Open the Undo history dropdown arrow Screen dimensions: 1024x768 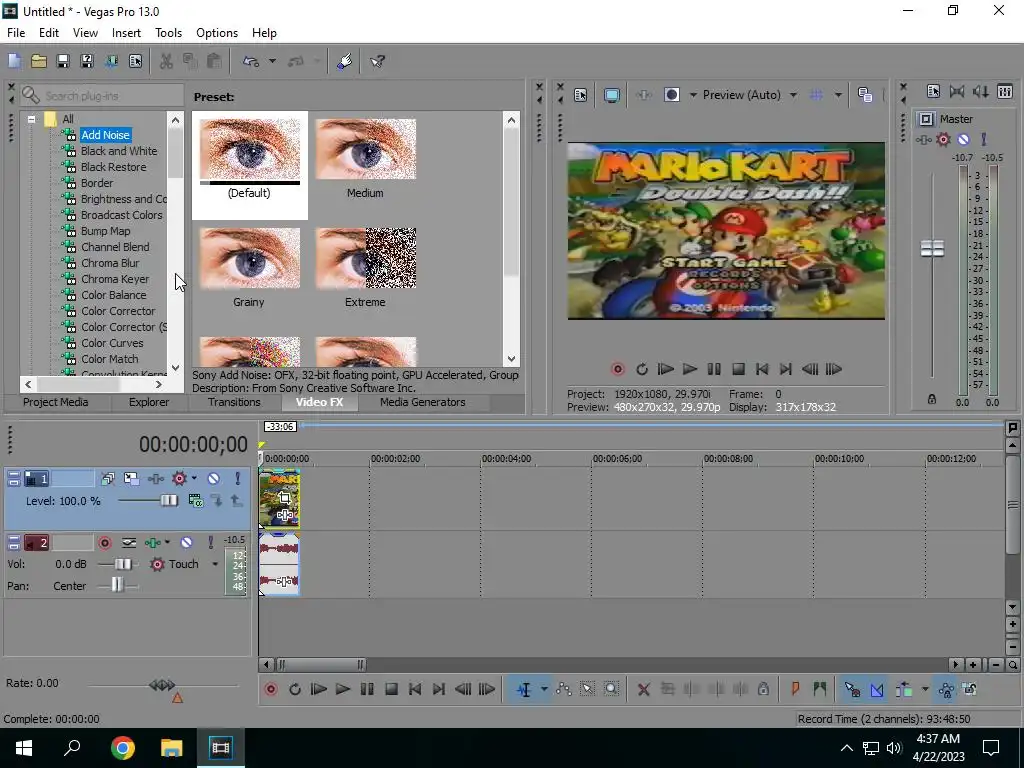(272, 61)
